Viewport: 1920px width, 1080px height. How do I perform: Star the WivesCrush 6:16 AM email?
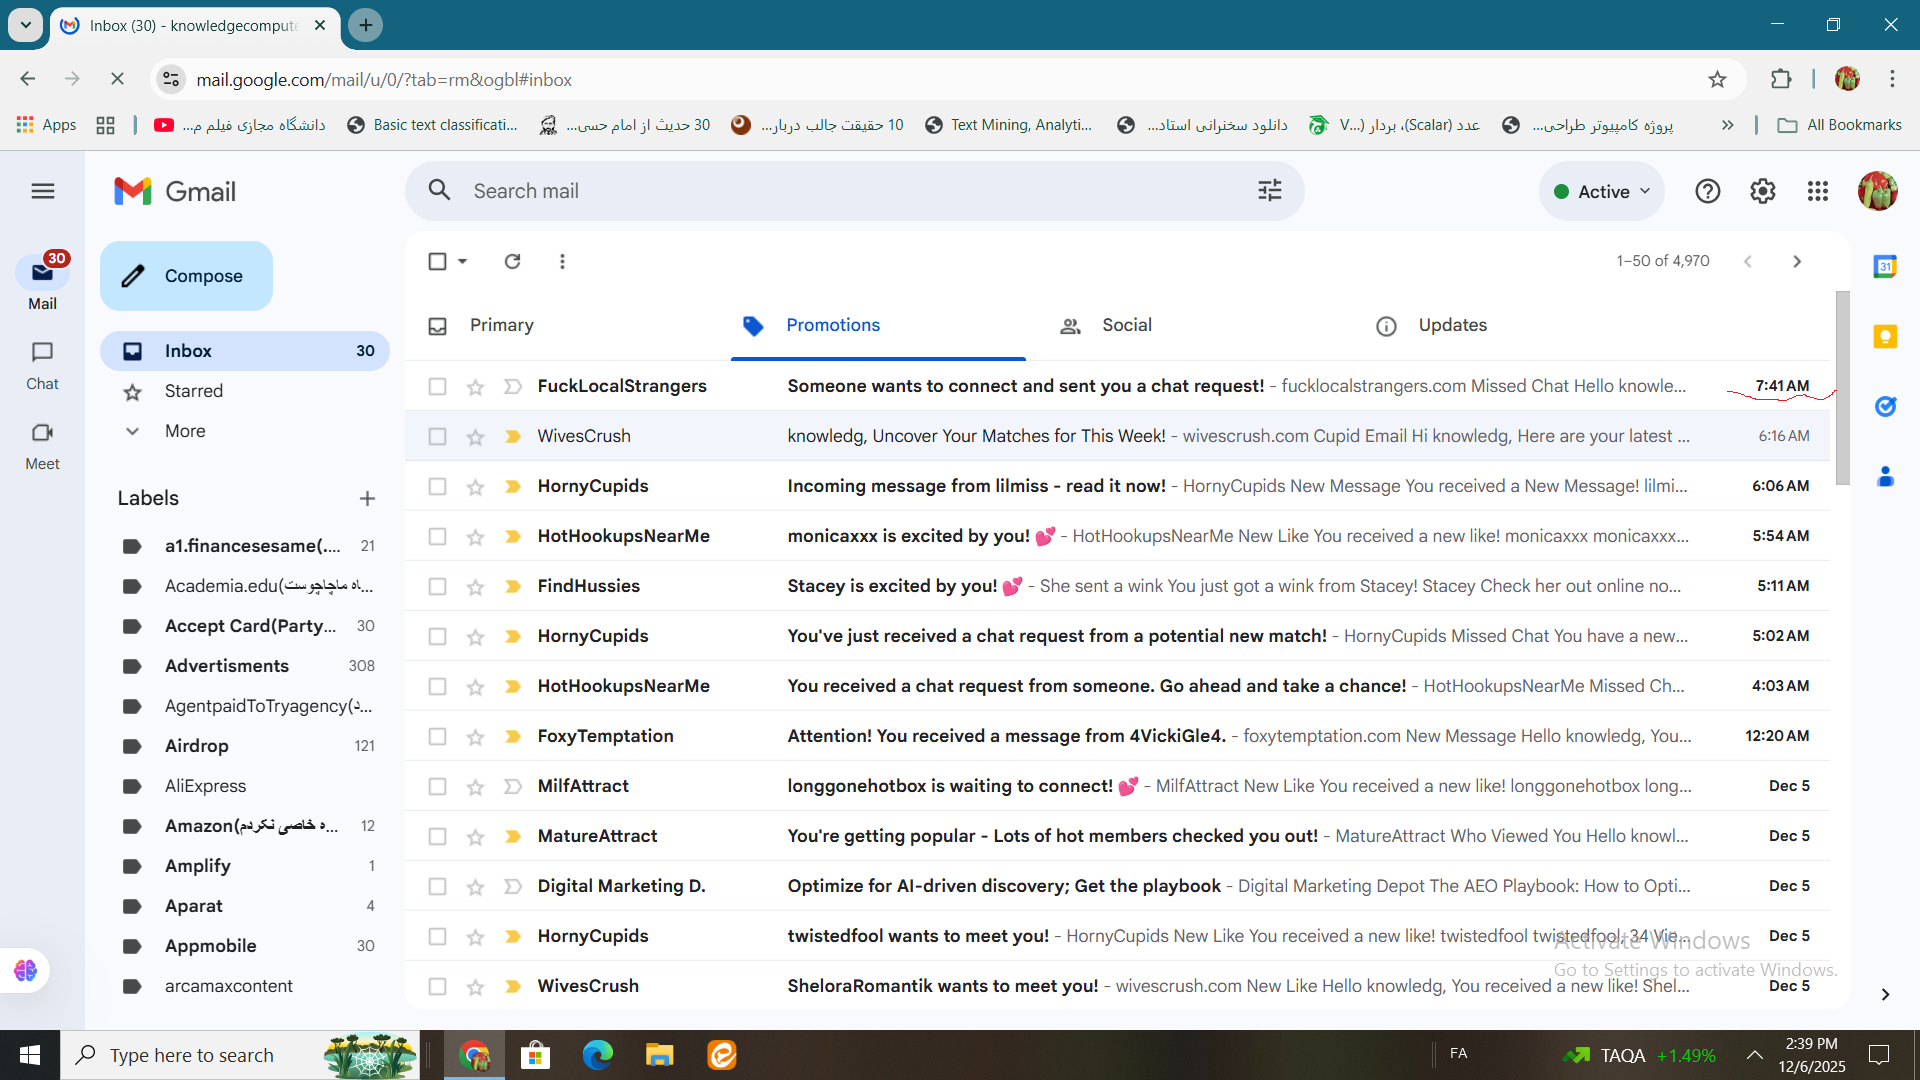click(x=475, y=437)
